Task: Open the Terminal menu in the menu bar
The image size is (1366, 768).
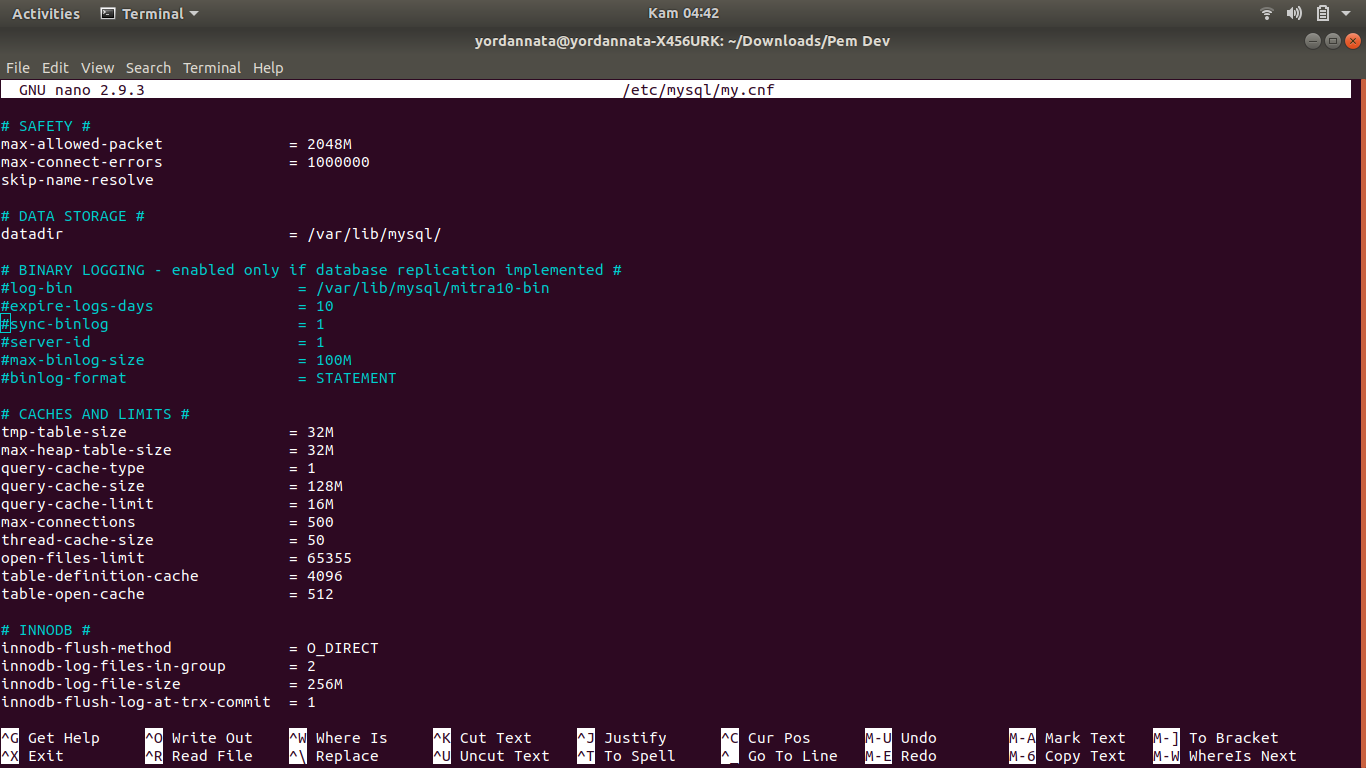Action: (x=212, y=68)
